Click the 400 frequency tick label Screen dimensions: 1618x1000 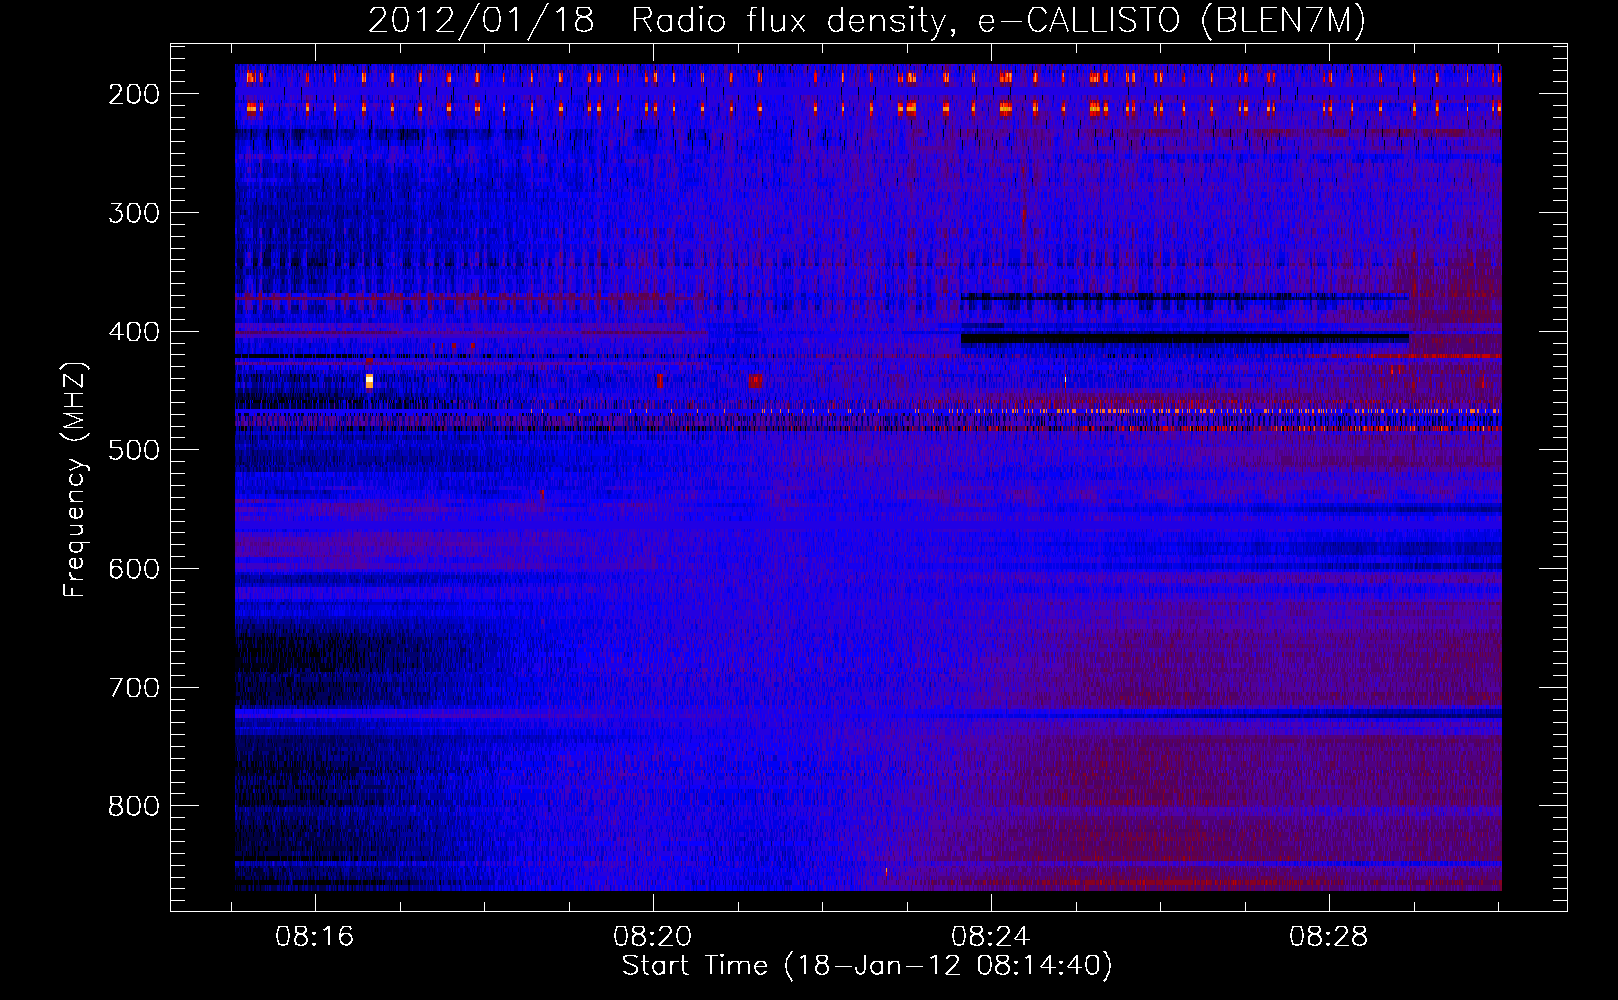click(x=134, y=332)
